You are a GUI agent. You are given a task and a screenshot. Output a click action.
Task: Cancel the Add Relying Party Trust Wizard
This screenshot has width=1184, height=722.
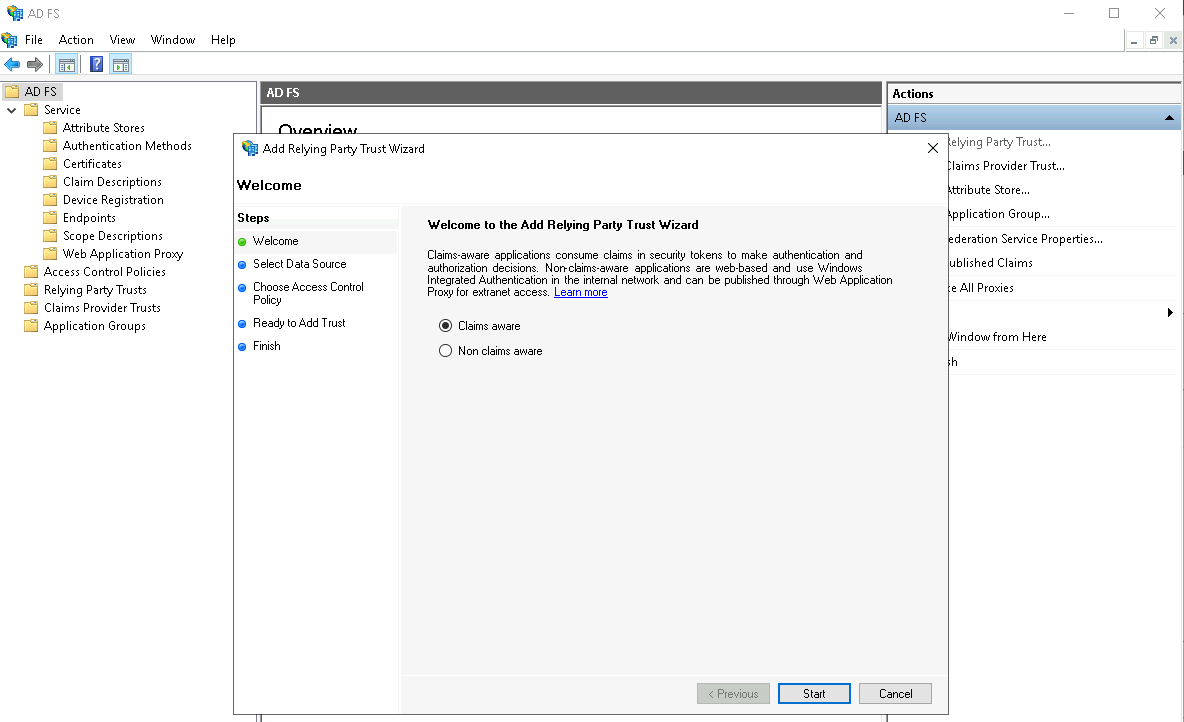click(x=895, y=694)
